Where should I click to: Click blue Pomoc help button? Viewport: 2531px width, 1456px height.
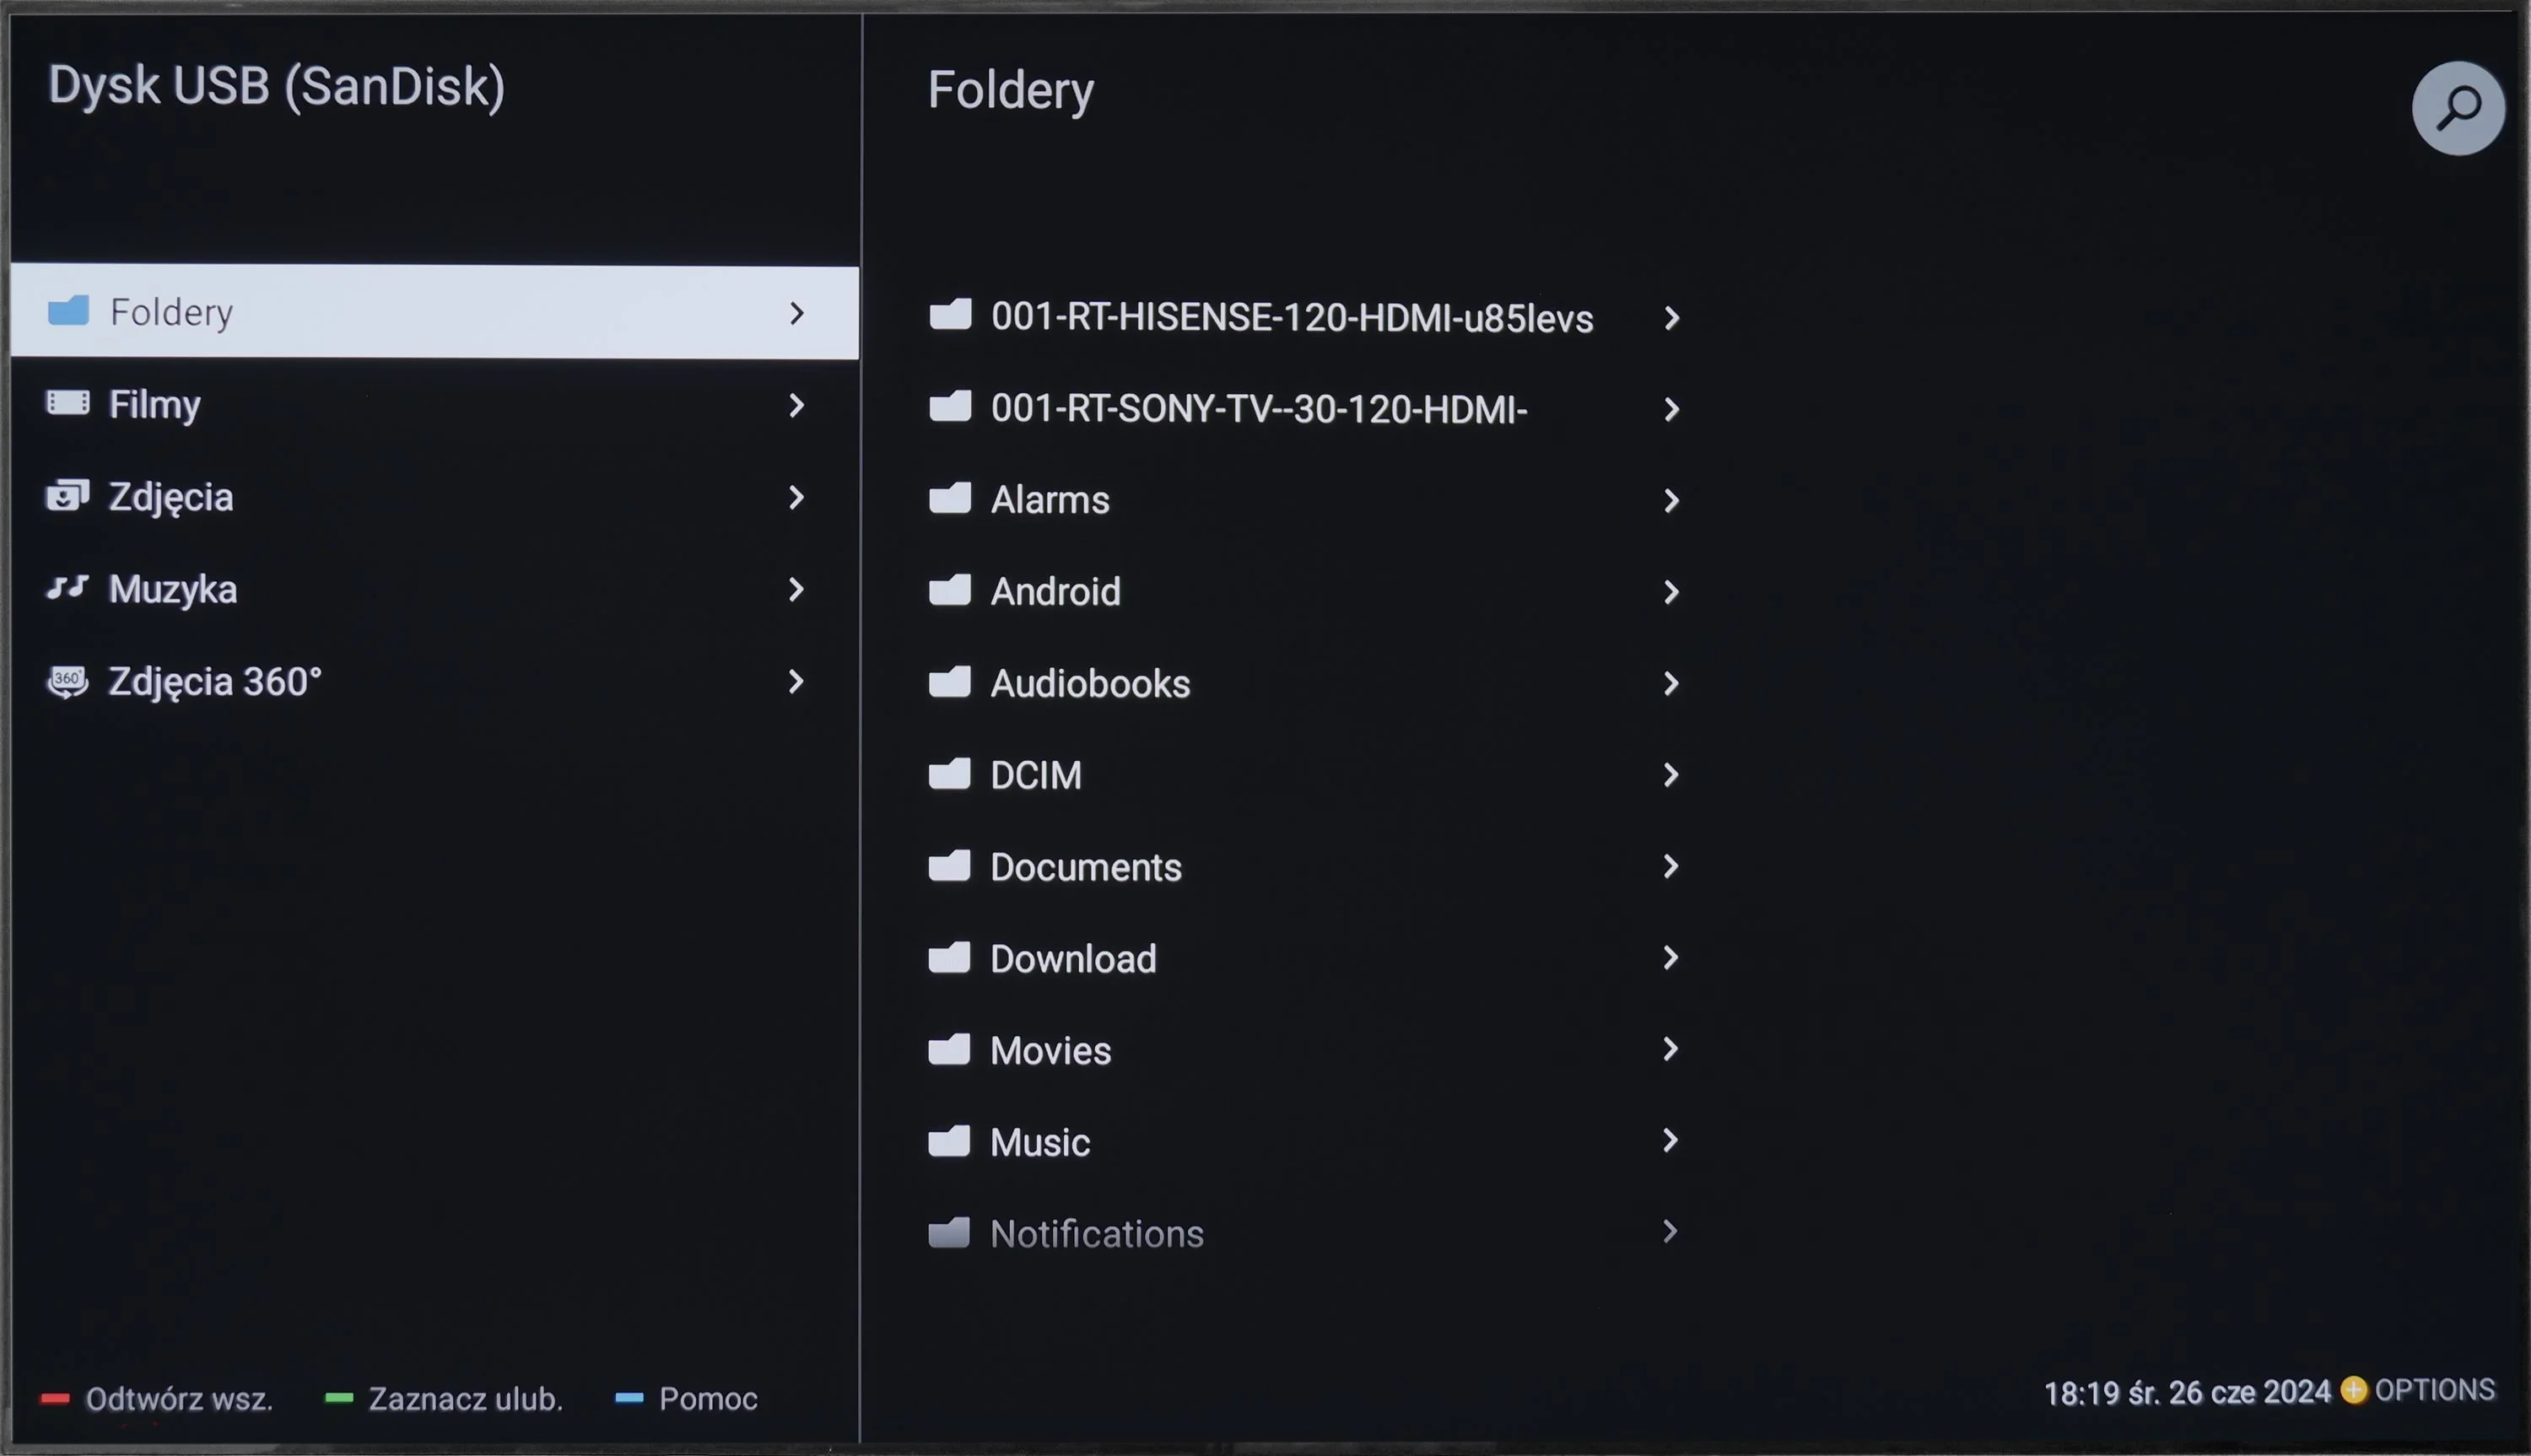tap(686, 1398)
